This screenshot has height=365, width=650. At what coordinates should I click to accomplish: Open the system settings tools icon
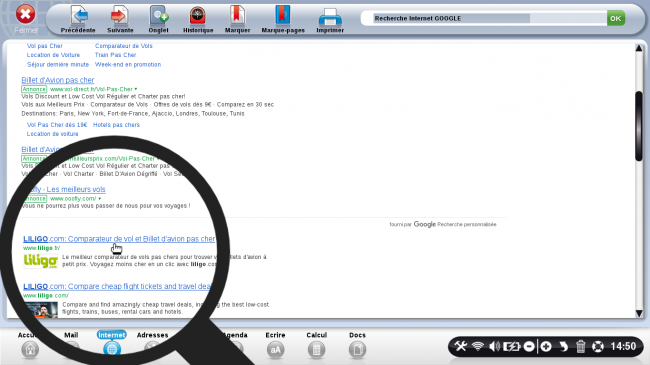pyautogui.click(x=461, y=346)
